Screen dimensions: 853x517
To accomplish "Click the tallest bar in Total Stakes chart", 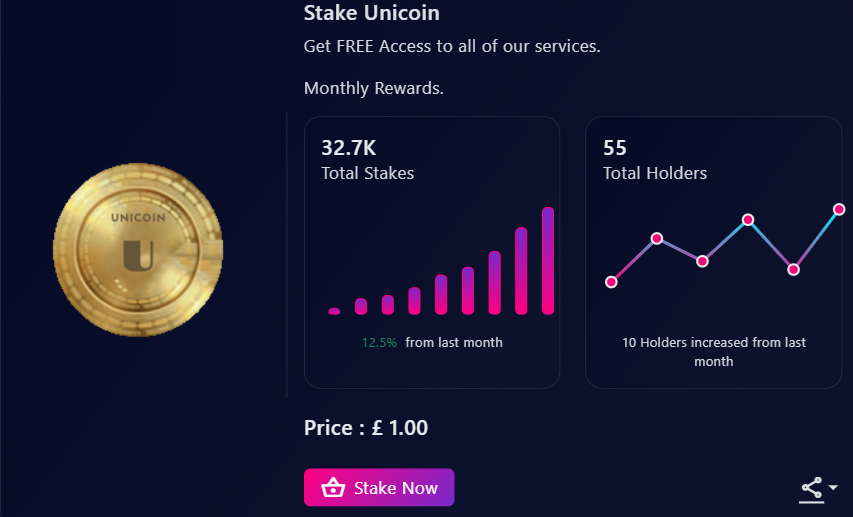I will click(548, 260).
